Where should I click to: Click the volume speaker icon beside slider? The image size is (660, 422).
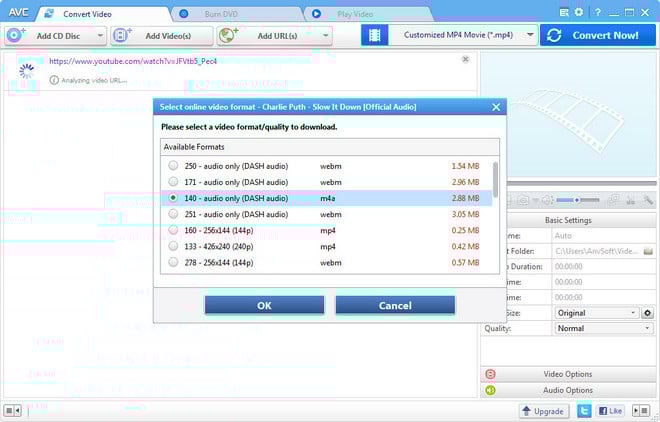(x=547, y=200)
